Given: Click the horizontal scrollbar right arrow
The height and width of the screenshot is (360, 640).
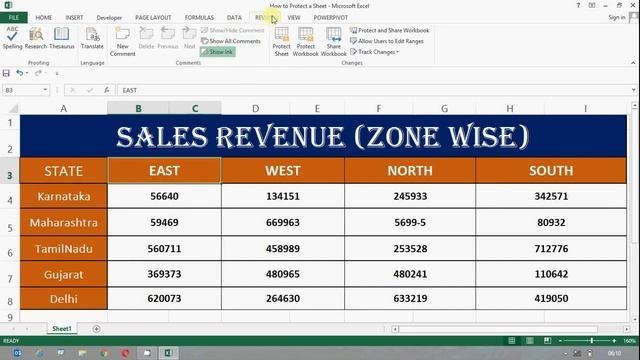Looking at the screenshot, I should tap(627, 329).
